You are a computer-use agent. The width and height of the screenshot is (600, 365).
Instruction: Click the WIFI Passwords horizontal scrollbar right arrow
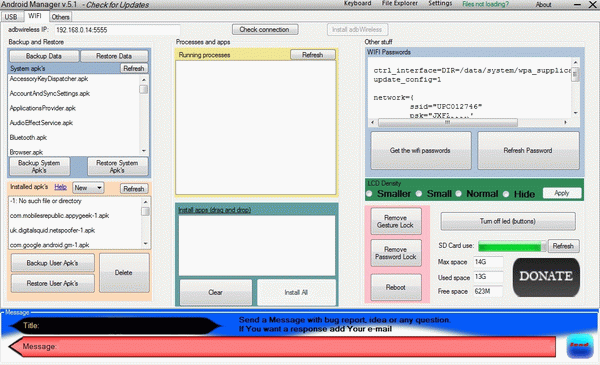click(x=566, y=122)
